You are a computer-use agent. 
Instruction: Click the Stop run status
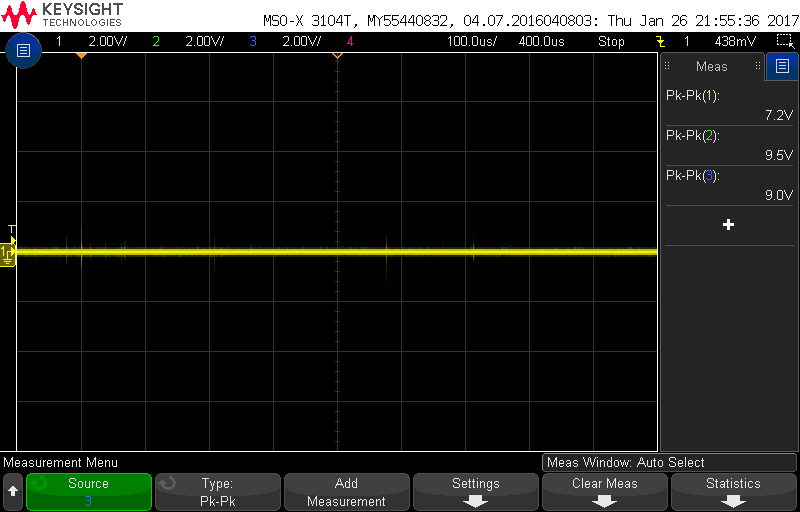[611, 42]
